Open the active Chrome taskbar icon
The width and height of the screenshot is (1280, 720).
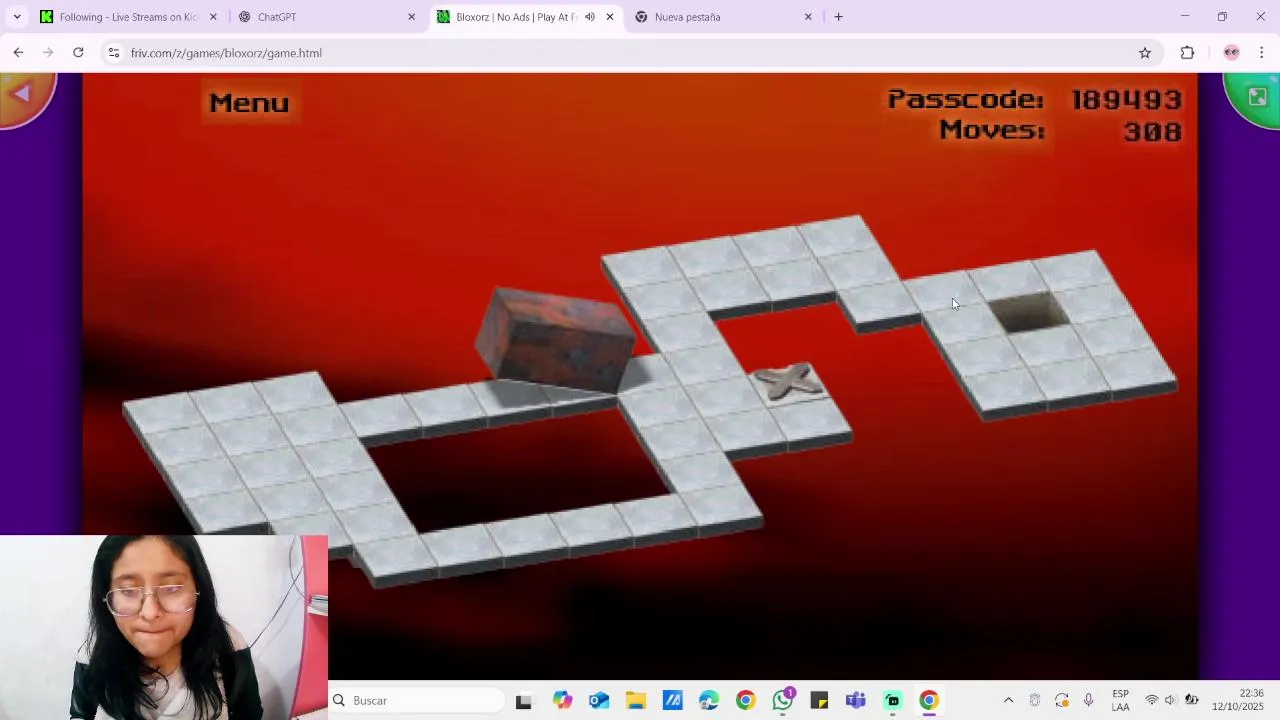coord(929,701)
